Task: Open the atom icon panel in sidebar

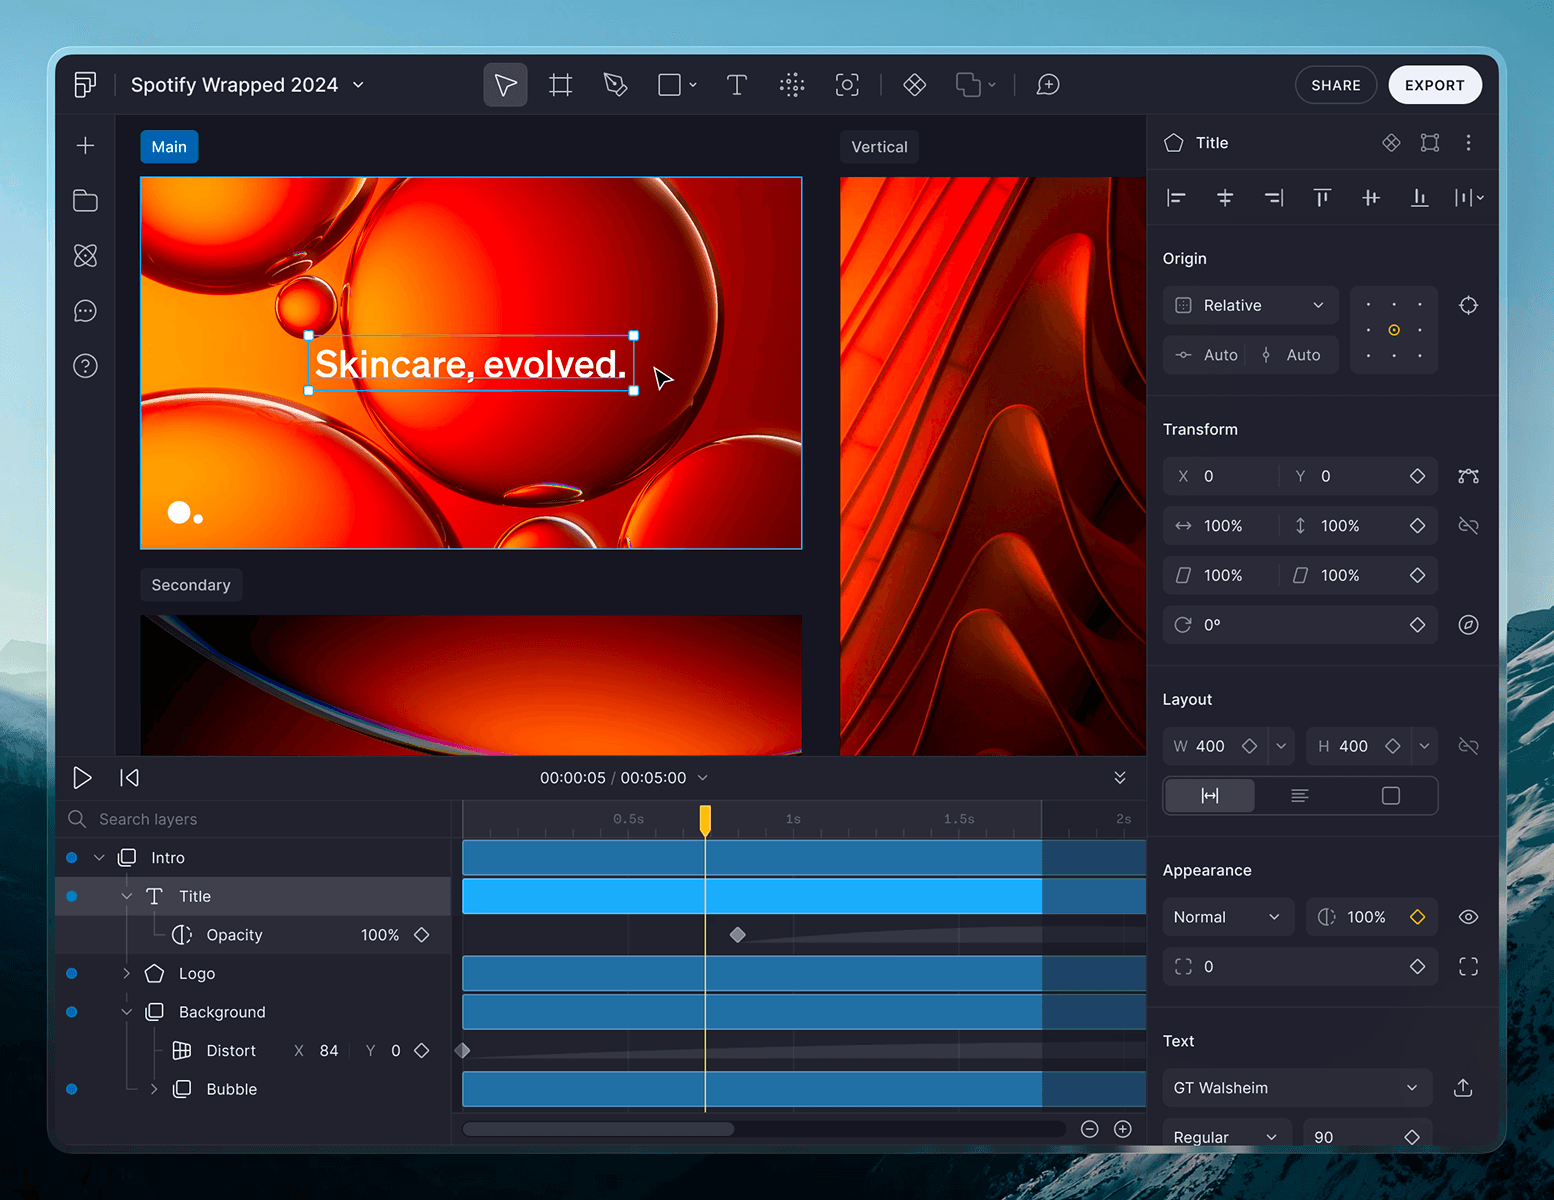Action: (86, 256)
